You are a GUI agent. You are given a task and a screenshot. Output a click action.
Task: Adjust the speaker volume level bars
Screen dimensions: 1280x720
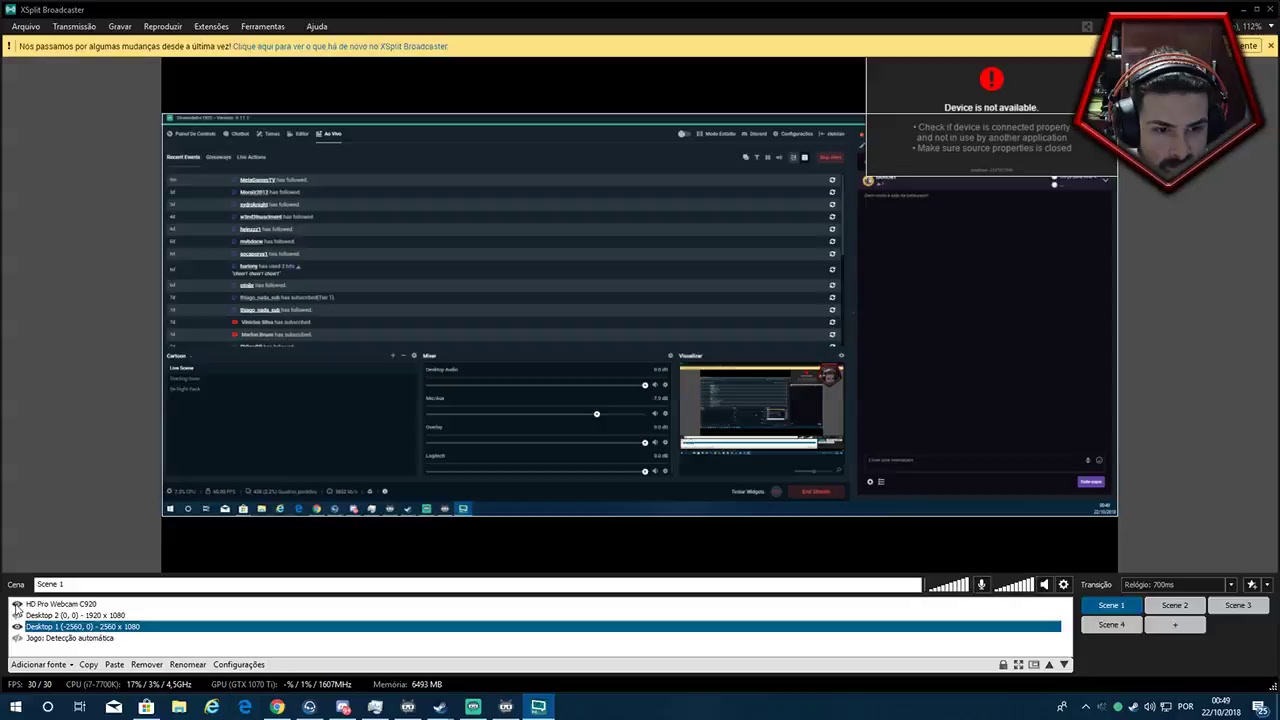coord(1014,585)
